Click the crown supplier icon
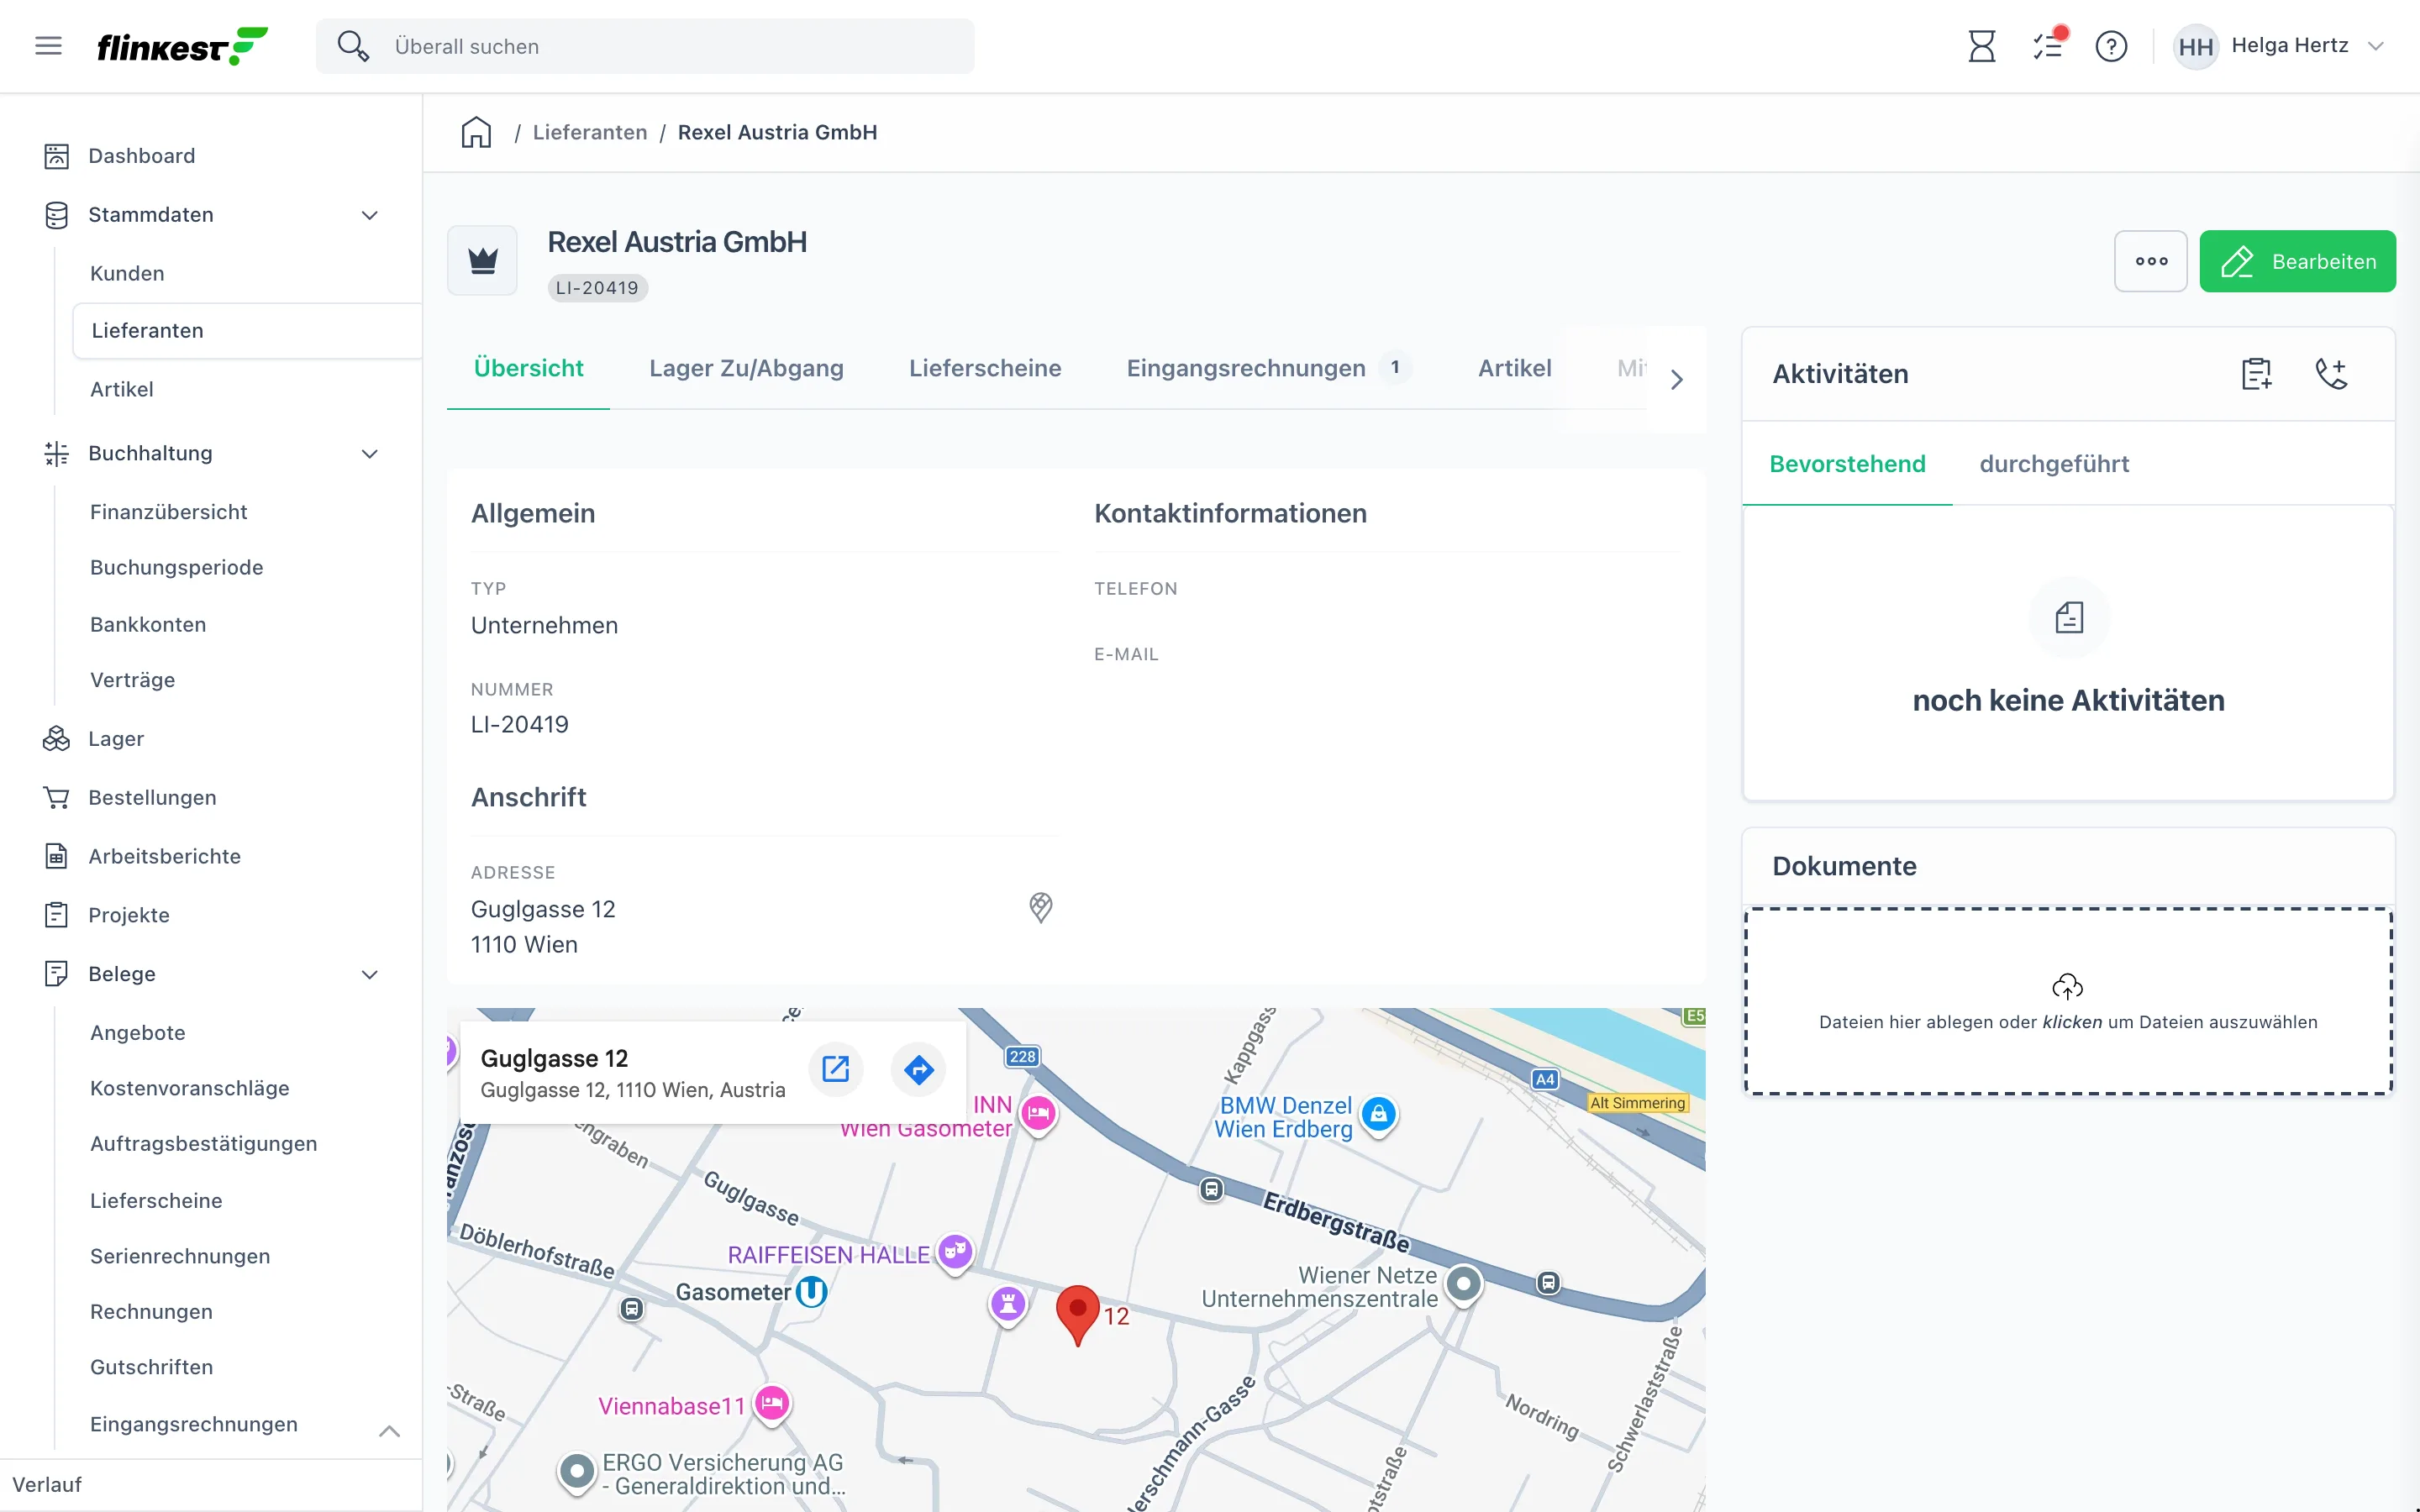This screenshot has height=1512, width=2420. pyautogui.click(x=483, y=260)
